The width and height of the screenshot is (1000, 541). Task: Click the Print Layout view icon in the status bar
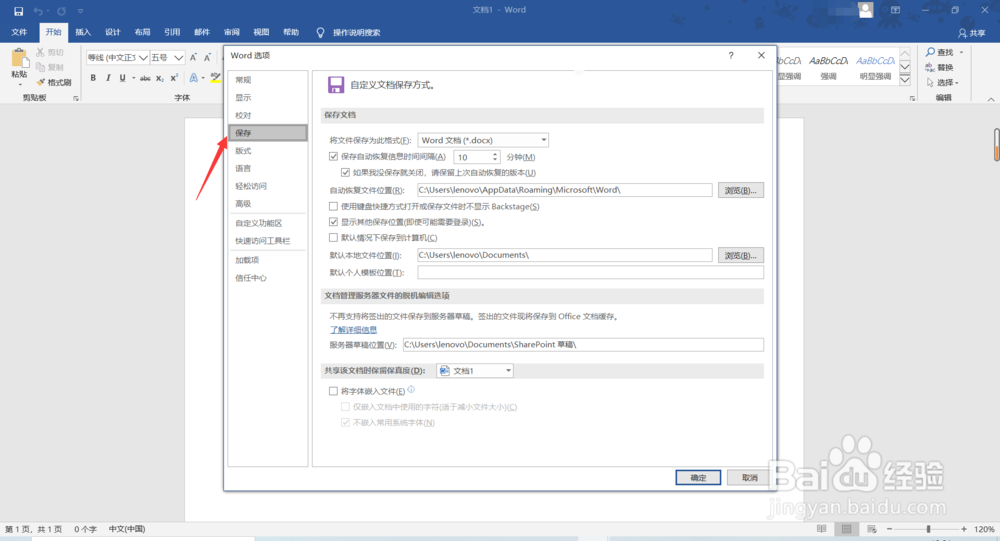pyautogui.click(x=846, y=529)
